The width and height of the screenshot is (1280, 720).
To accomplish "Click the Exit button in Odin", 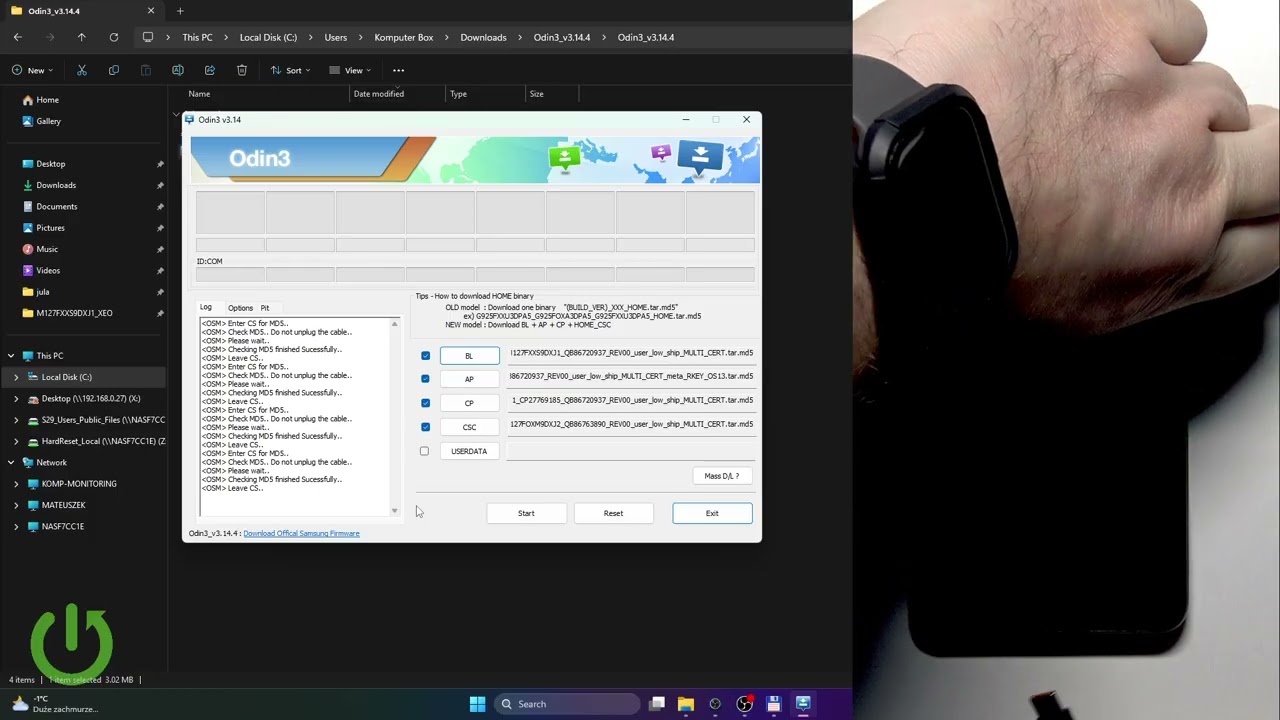I will pos(712,513).
